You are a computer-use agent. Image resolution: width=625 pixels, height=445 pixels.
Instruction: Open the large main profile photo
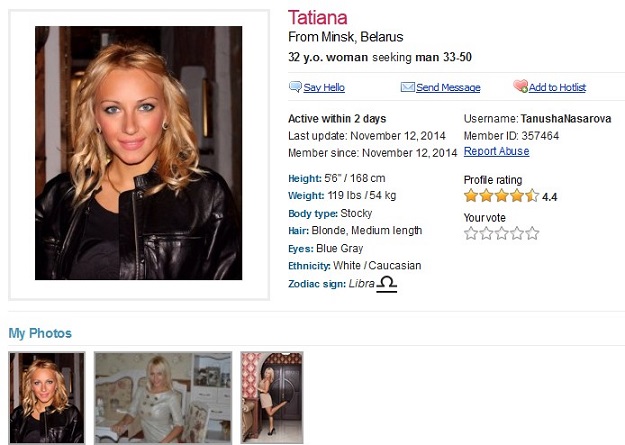[x=139, y=154]
